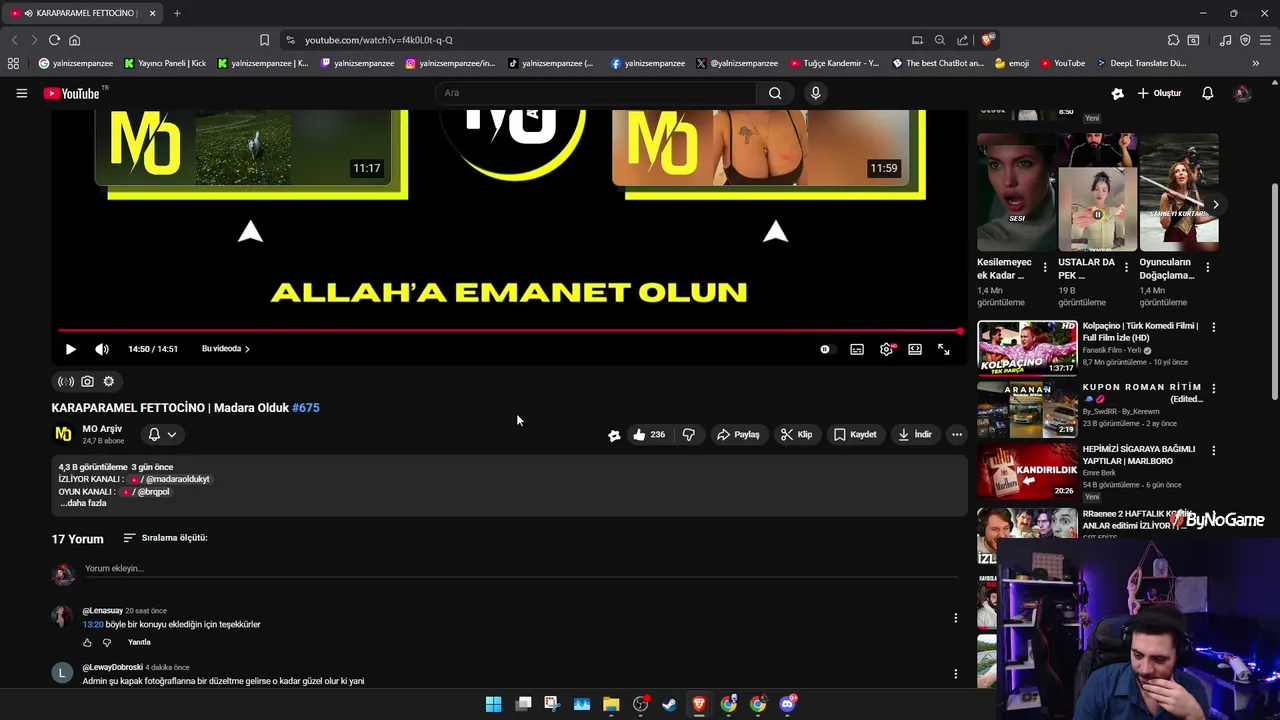This screenshot has width=1280, height=720.
Task: Jump to 13:20 timestamp in comment
Action: (93, 624)
